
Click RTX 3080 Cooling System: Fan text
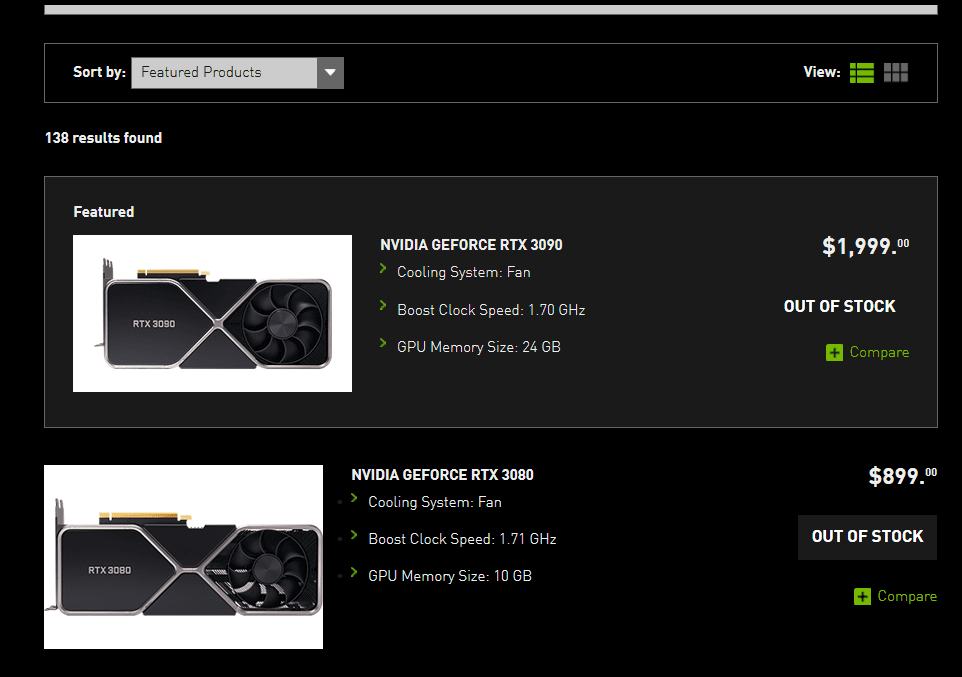tap(435, 502)
